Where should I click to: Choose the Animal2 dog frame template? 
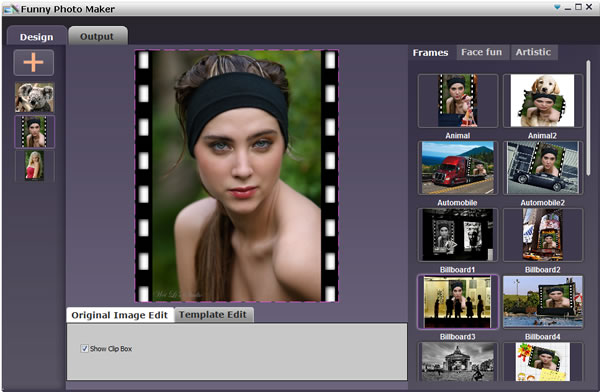[543, 101]
